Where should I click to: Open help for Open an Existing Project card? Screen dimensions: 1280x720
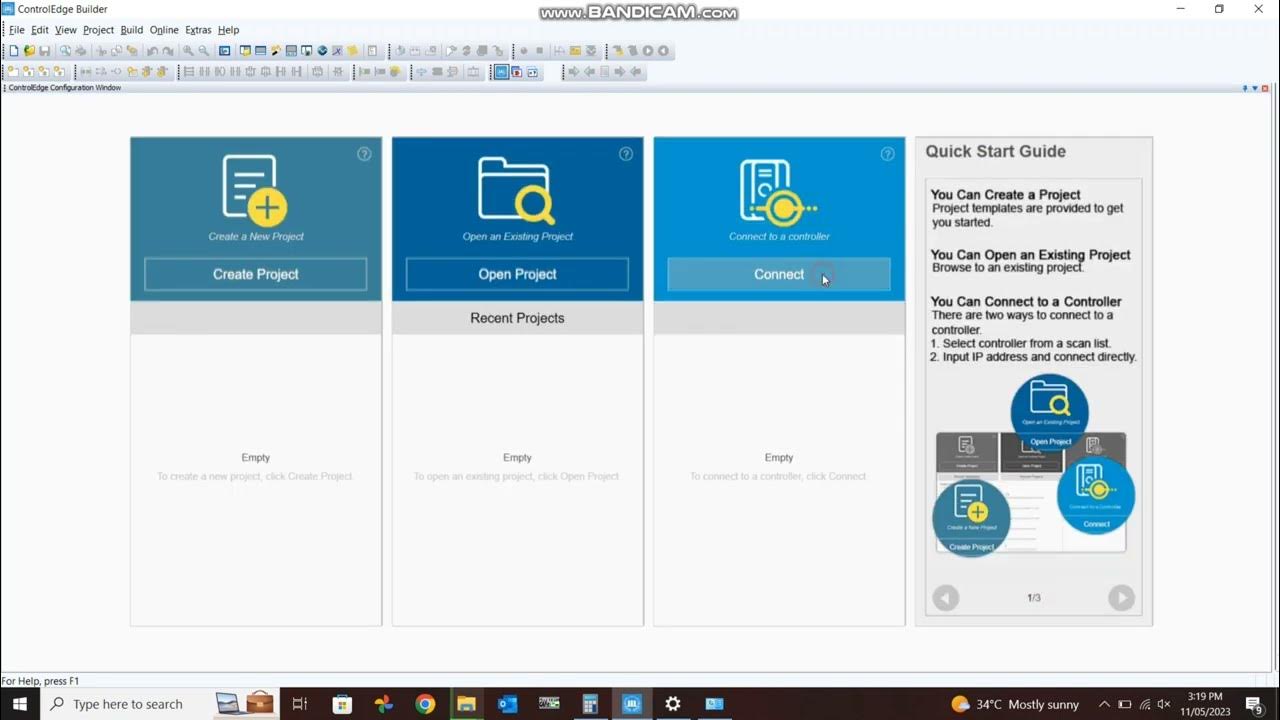626,154
